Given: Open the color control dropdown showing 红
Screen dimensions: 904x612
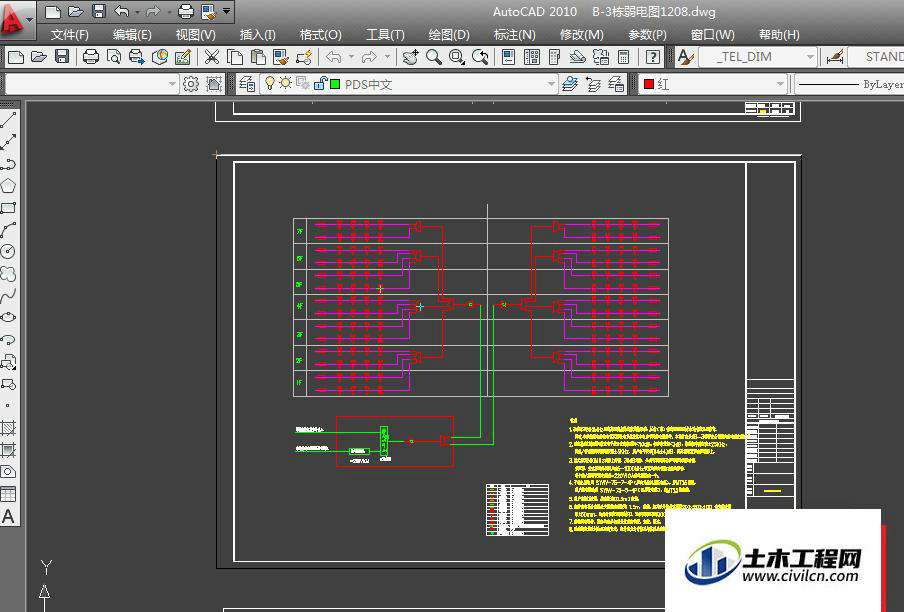Looking at the screenshot, I should (780, 84).
